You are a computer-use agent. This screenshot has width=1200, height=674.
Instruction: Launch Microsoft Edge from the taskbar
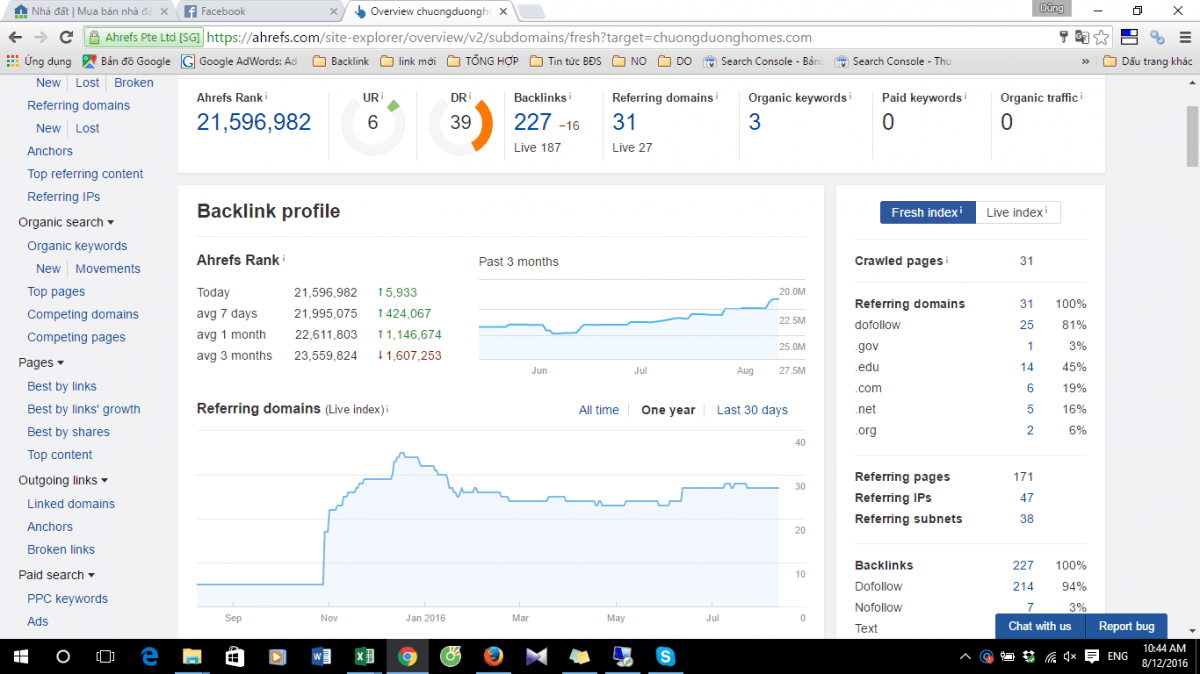point(150,656)
